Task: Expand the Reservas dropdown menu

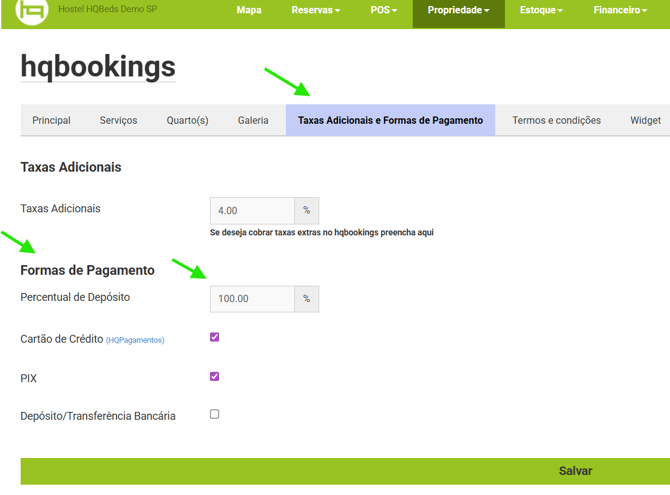Action: [315, 10]
